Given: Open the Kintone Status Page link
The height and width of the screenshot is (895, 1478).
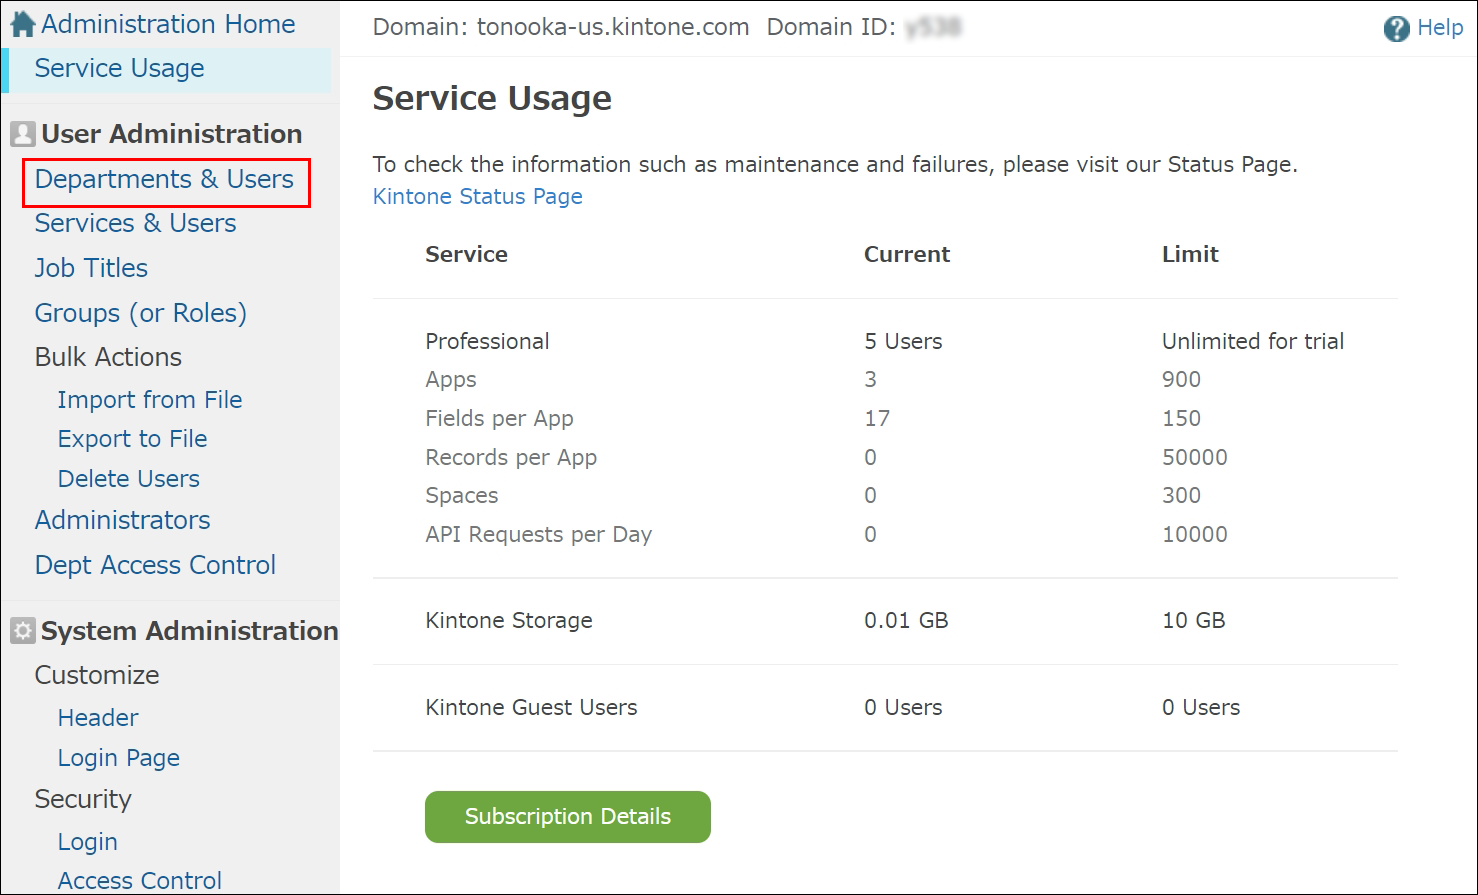Looking at the screenshot, I should tap(477, 196).
